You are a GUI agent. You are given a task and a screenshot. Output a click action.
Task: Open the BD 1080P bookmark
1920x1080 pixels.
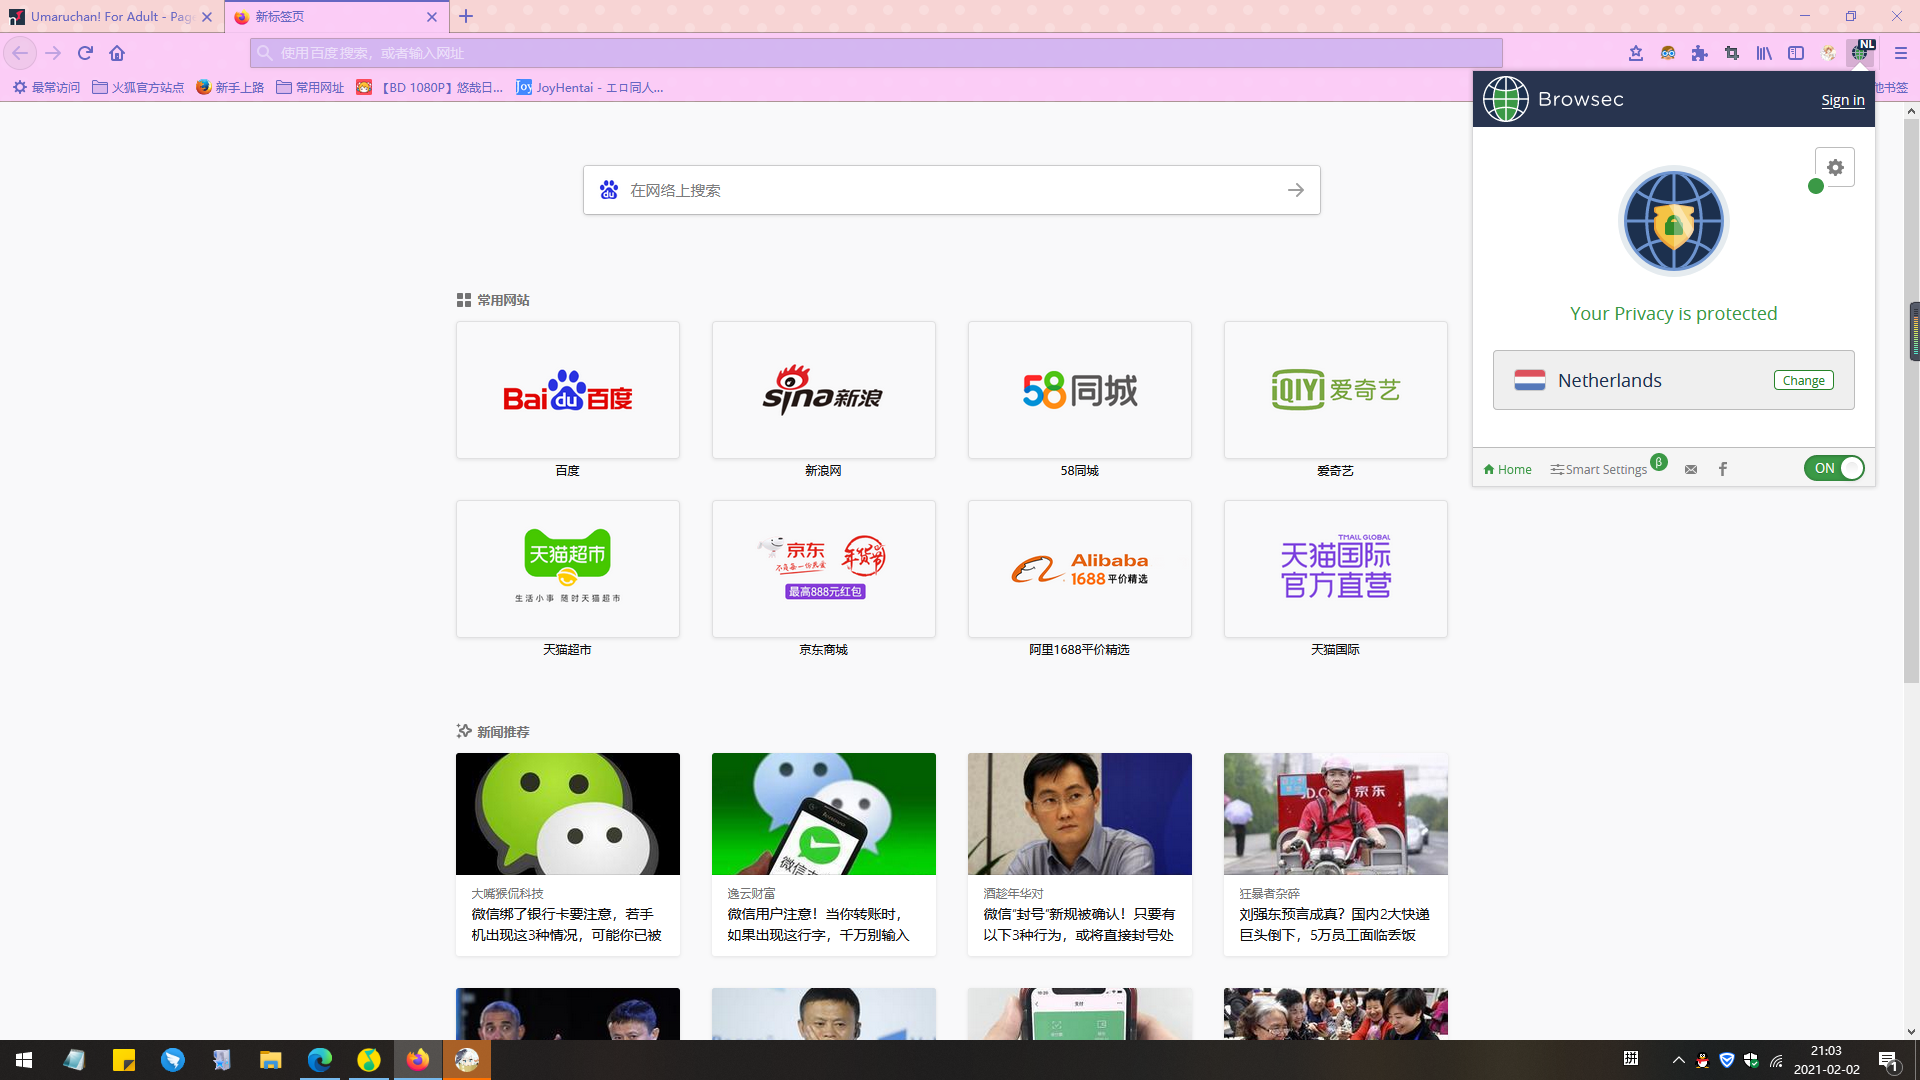(430, 87)
